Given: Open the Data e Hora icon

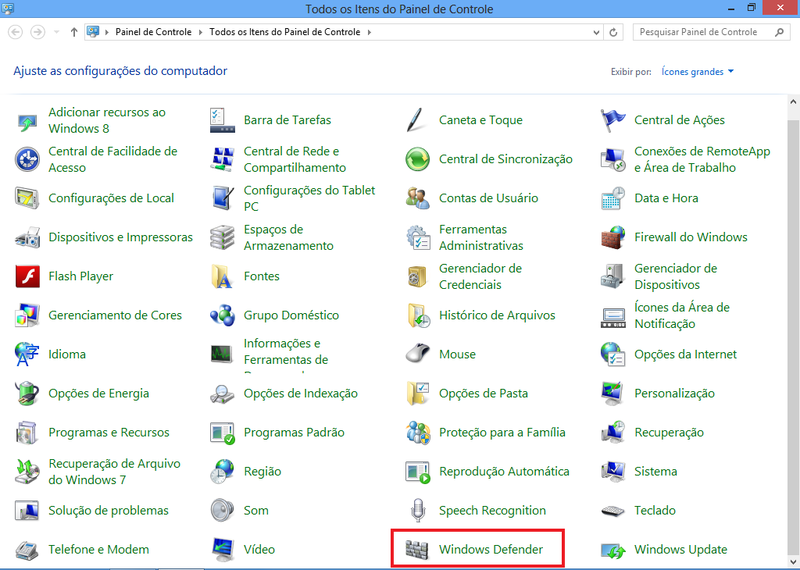Looking at the screenshot, I should pyautogui.click(x=613, y=199).
